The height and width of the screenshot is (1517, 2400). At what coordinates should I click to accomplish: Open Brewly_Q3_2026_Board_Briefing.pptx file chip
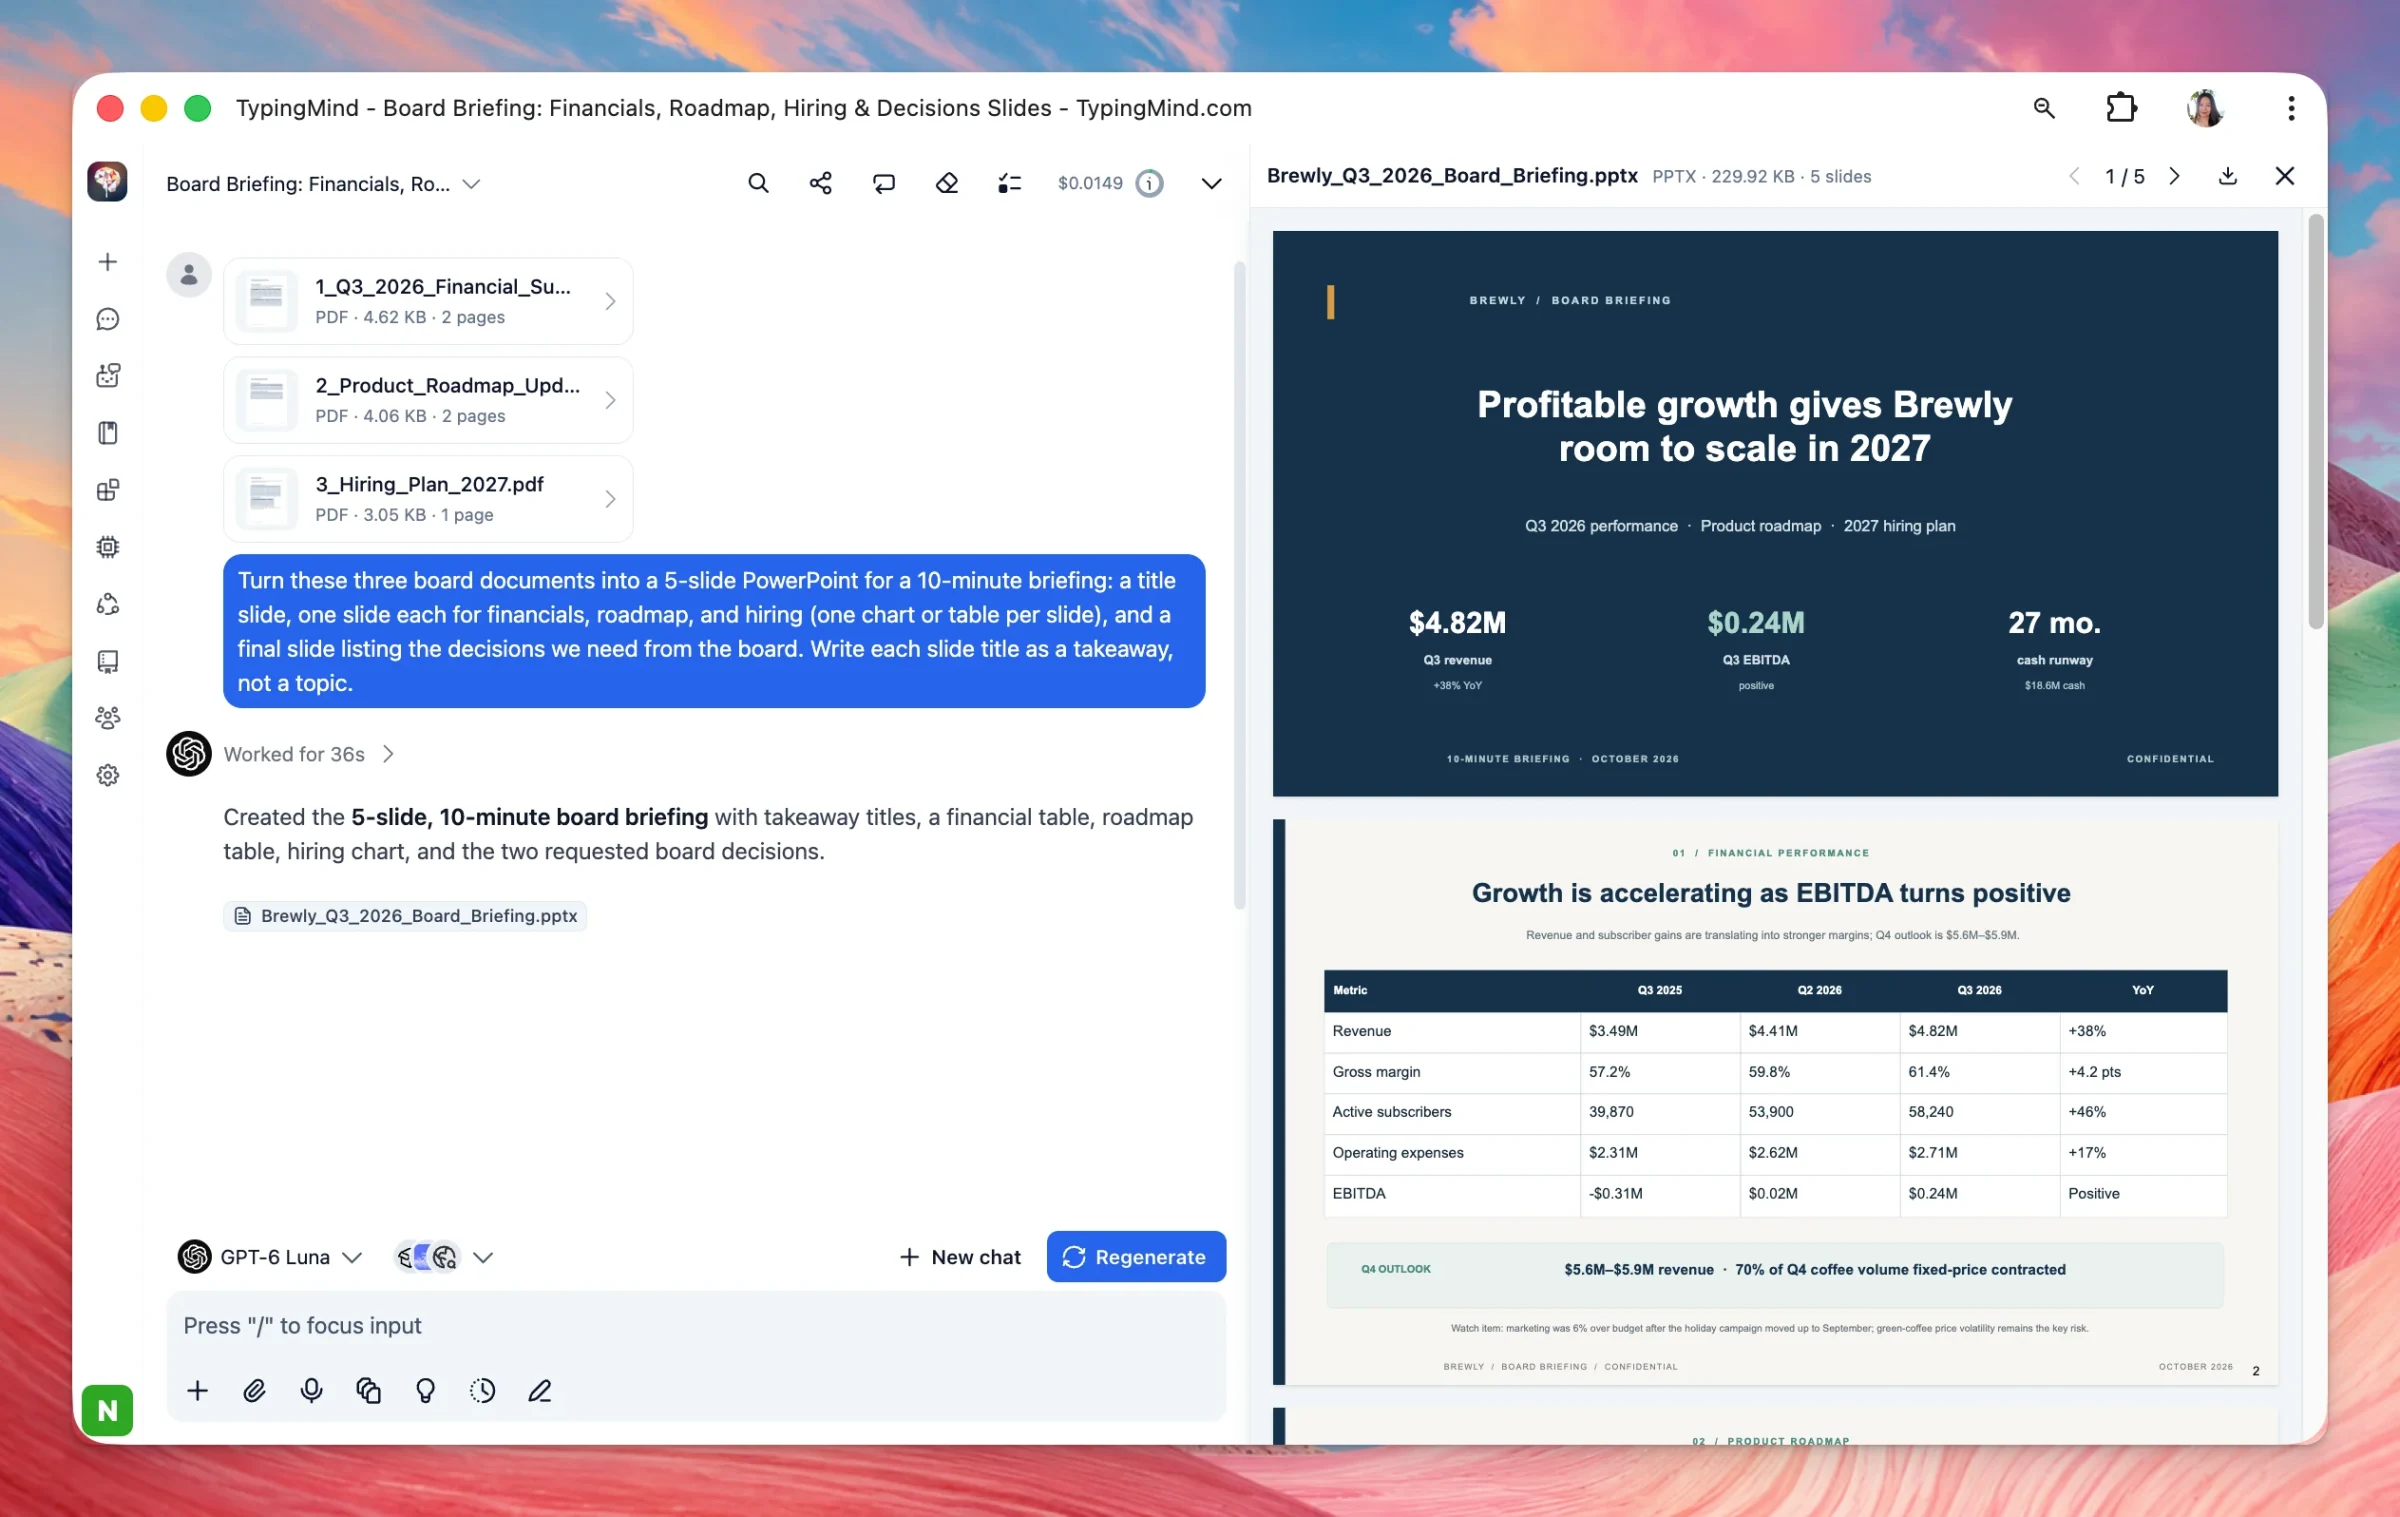[405, 915]
